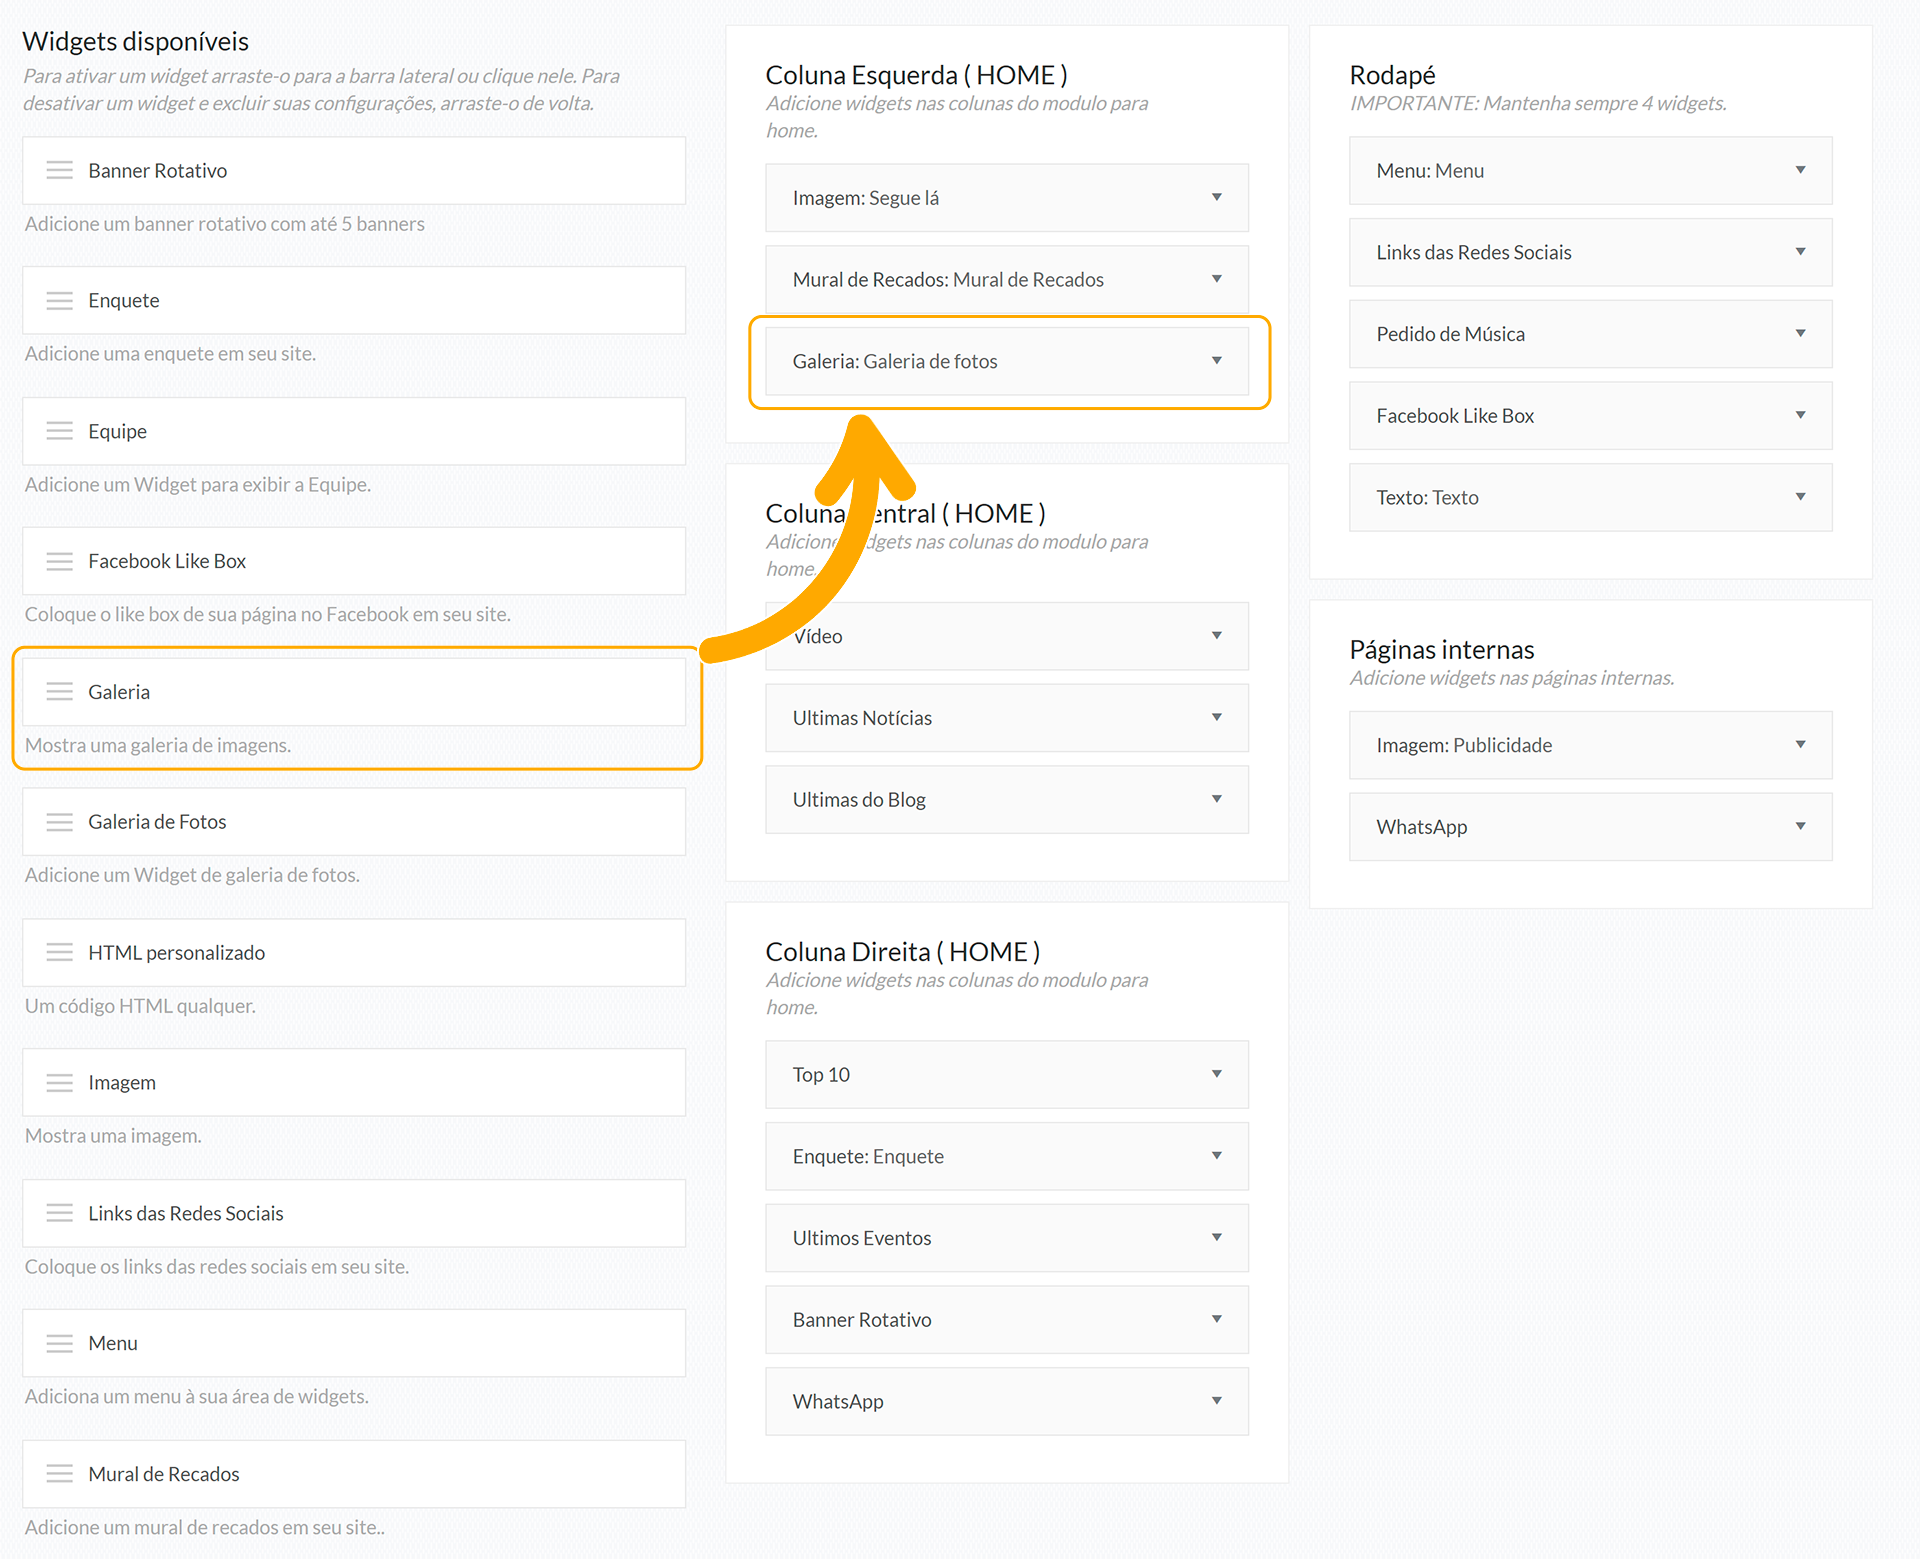Select the Links das Redes Sociais available widget
This screenshot has width=1920, height=1559.
click(186, 1214)
